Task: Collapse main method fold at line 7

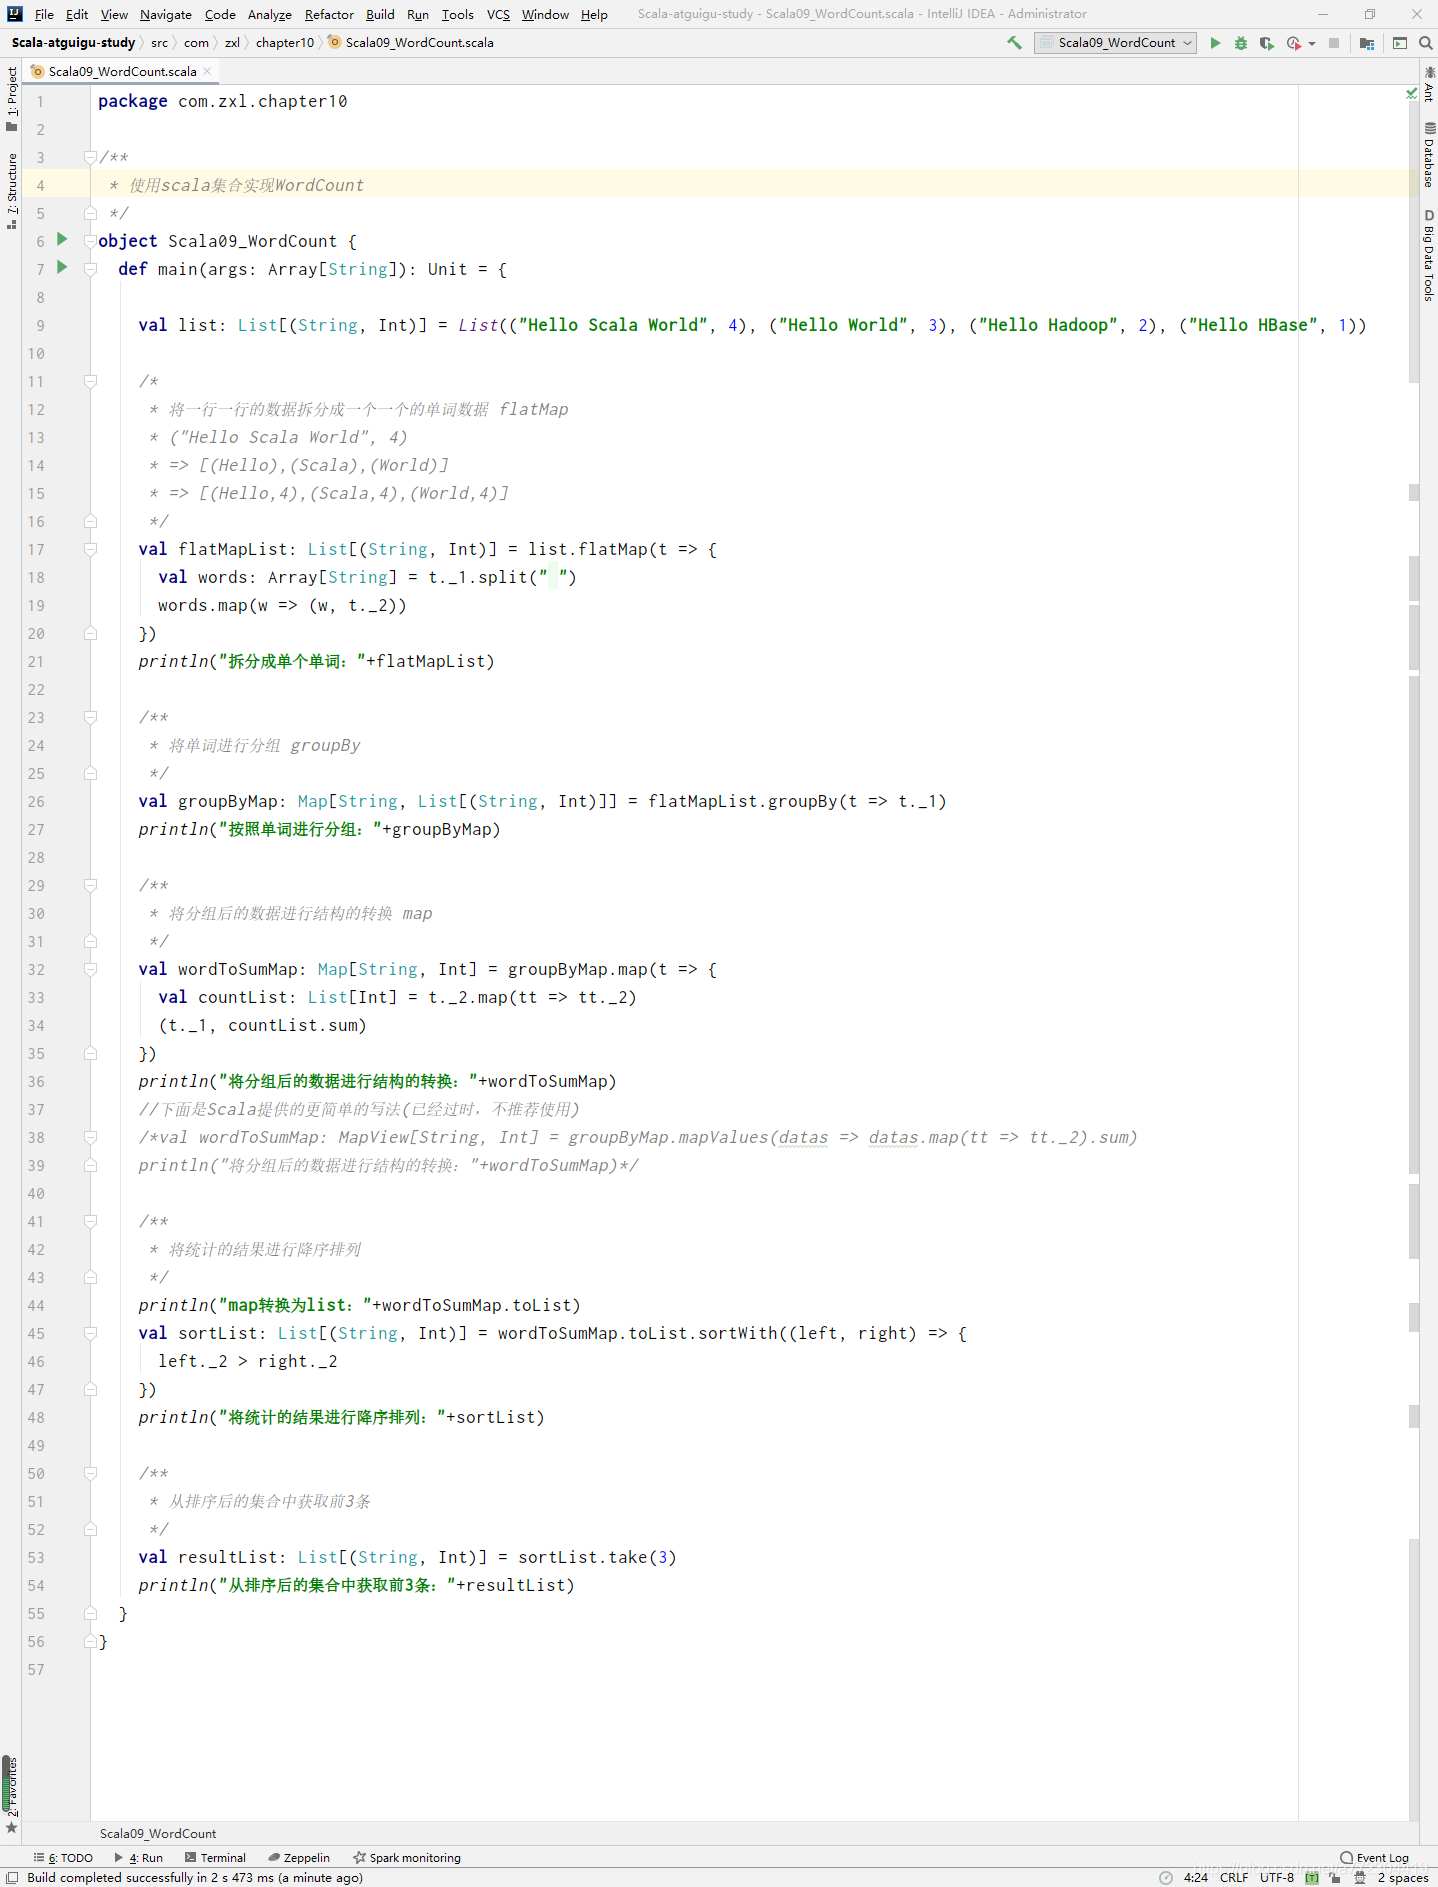Action: click(x=90, y=269)
